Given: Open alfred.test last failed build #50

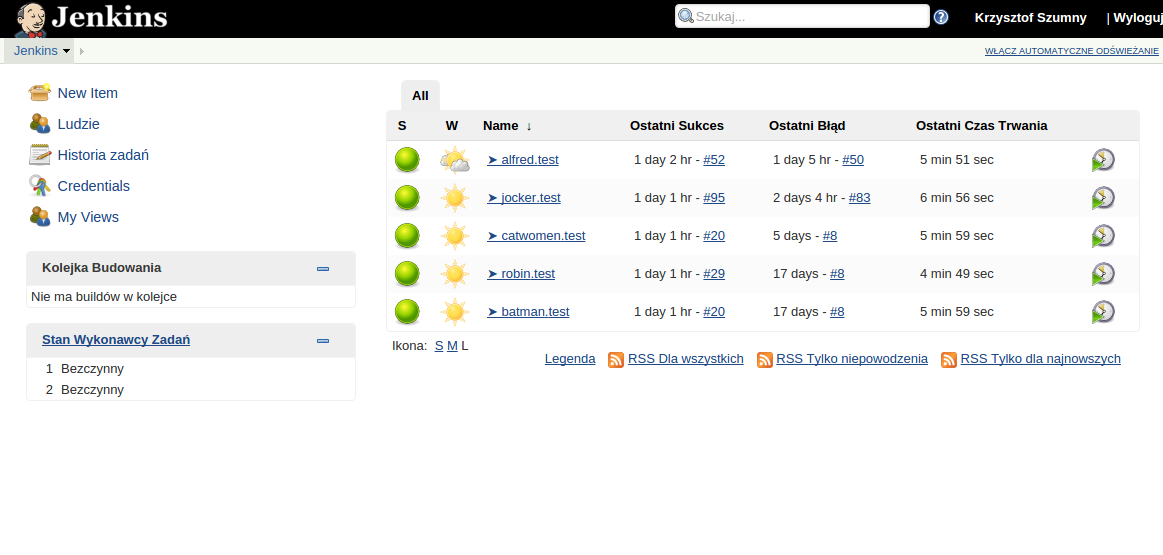Looking at the screenshot, I should (853, 160).
